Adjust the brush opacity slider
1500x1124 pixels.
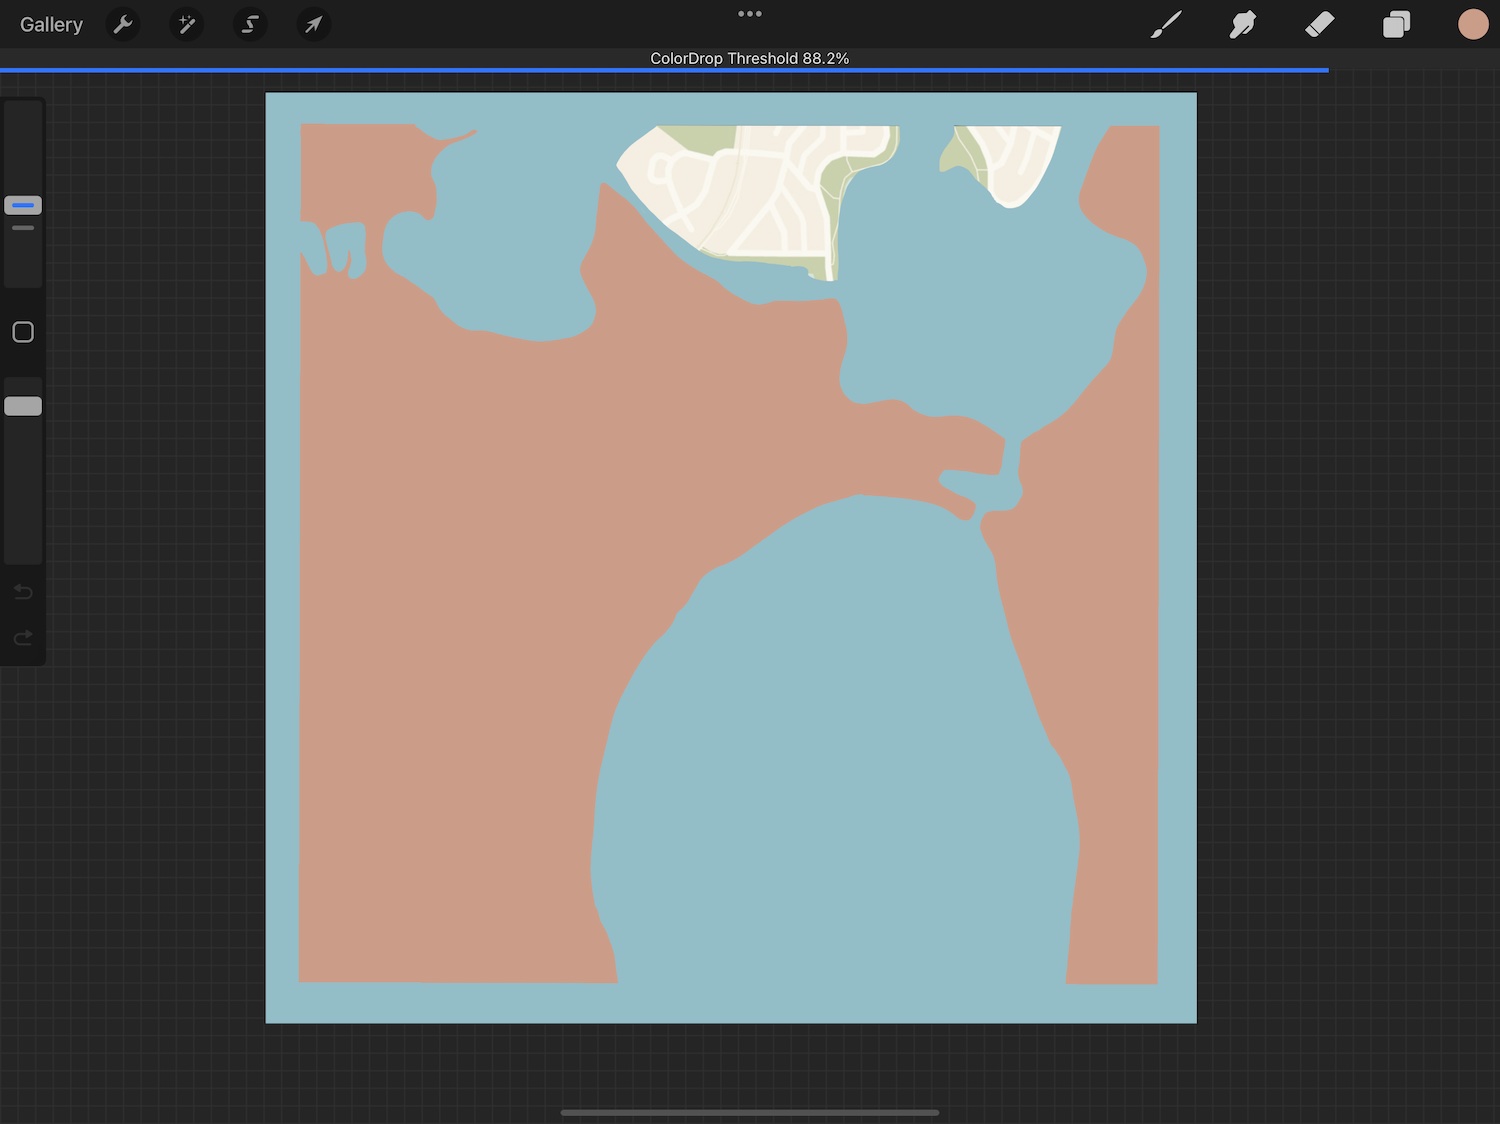22,405
